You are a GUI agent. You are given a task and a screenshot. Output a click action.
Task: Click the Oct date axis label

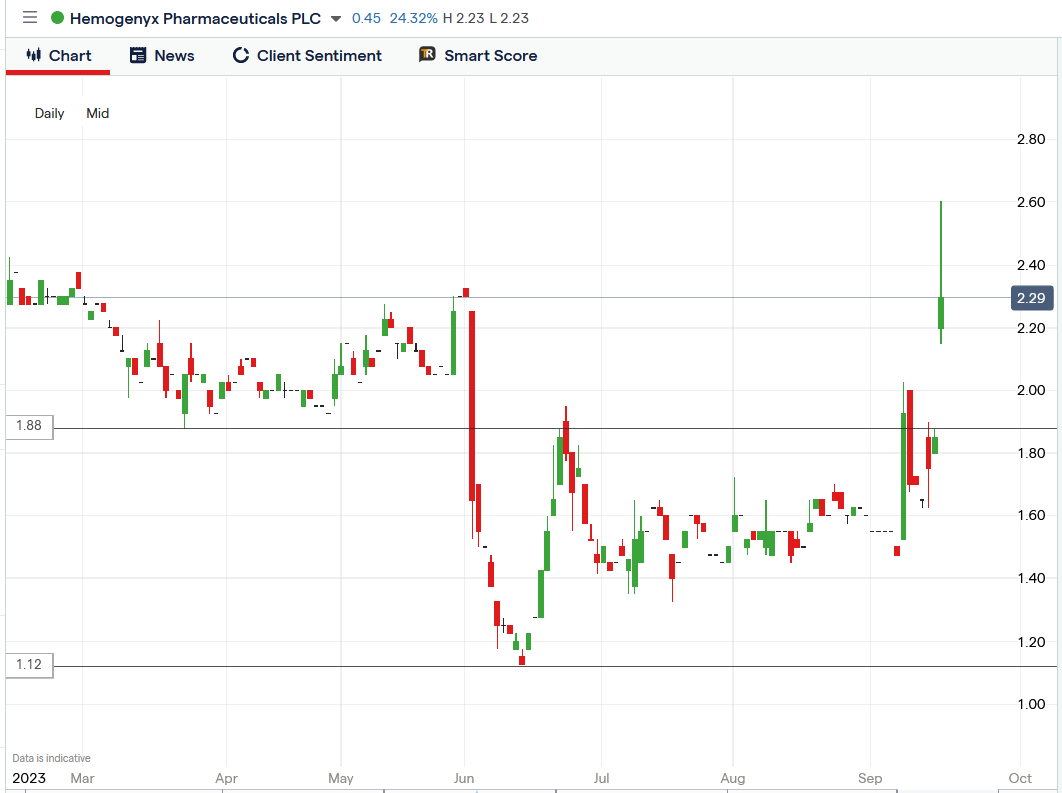(1020, 778)
